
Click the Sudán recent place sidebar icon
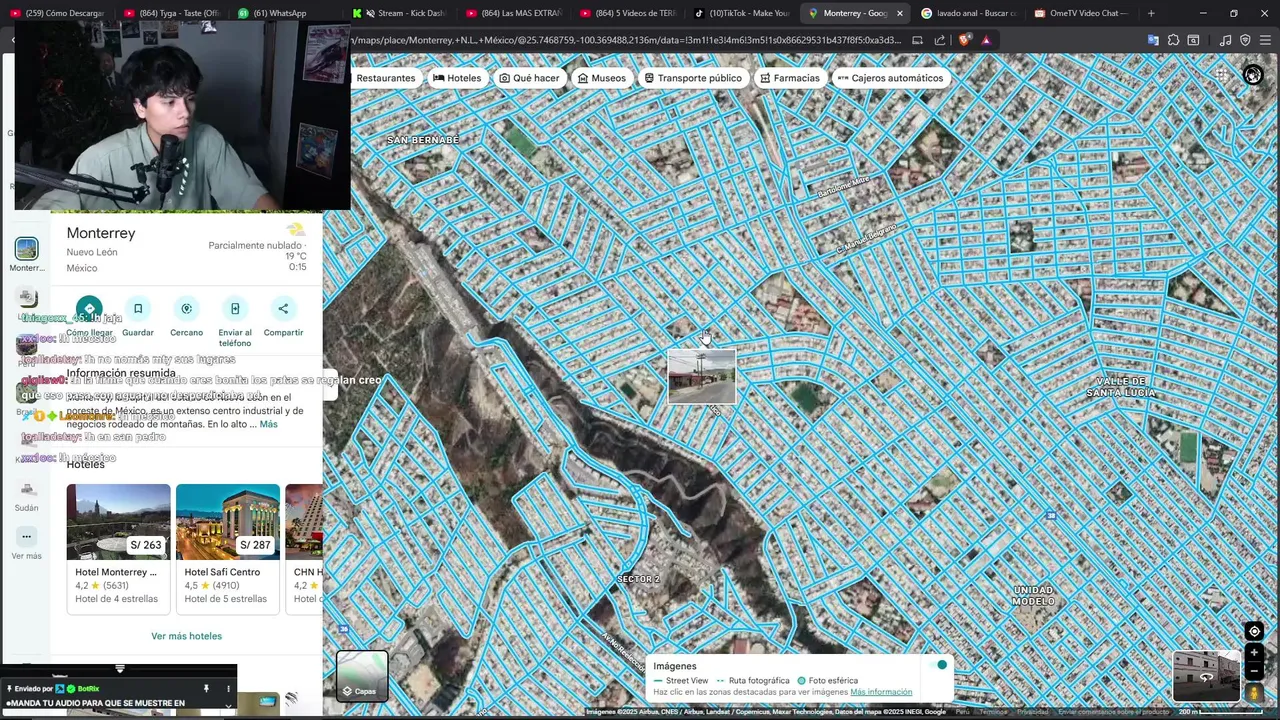(27, 489)
